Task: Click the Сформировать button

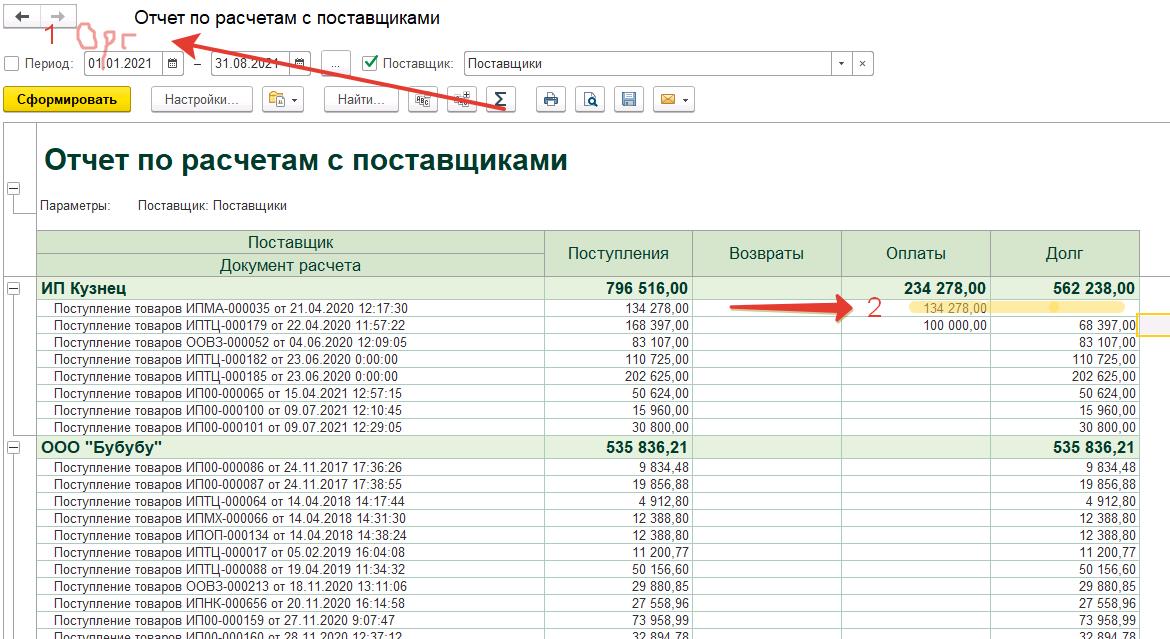Action: (67, 99)
